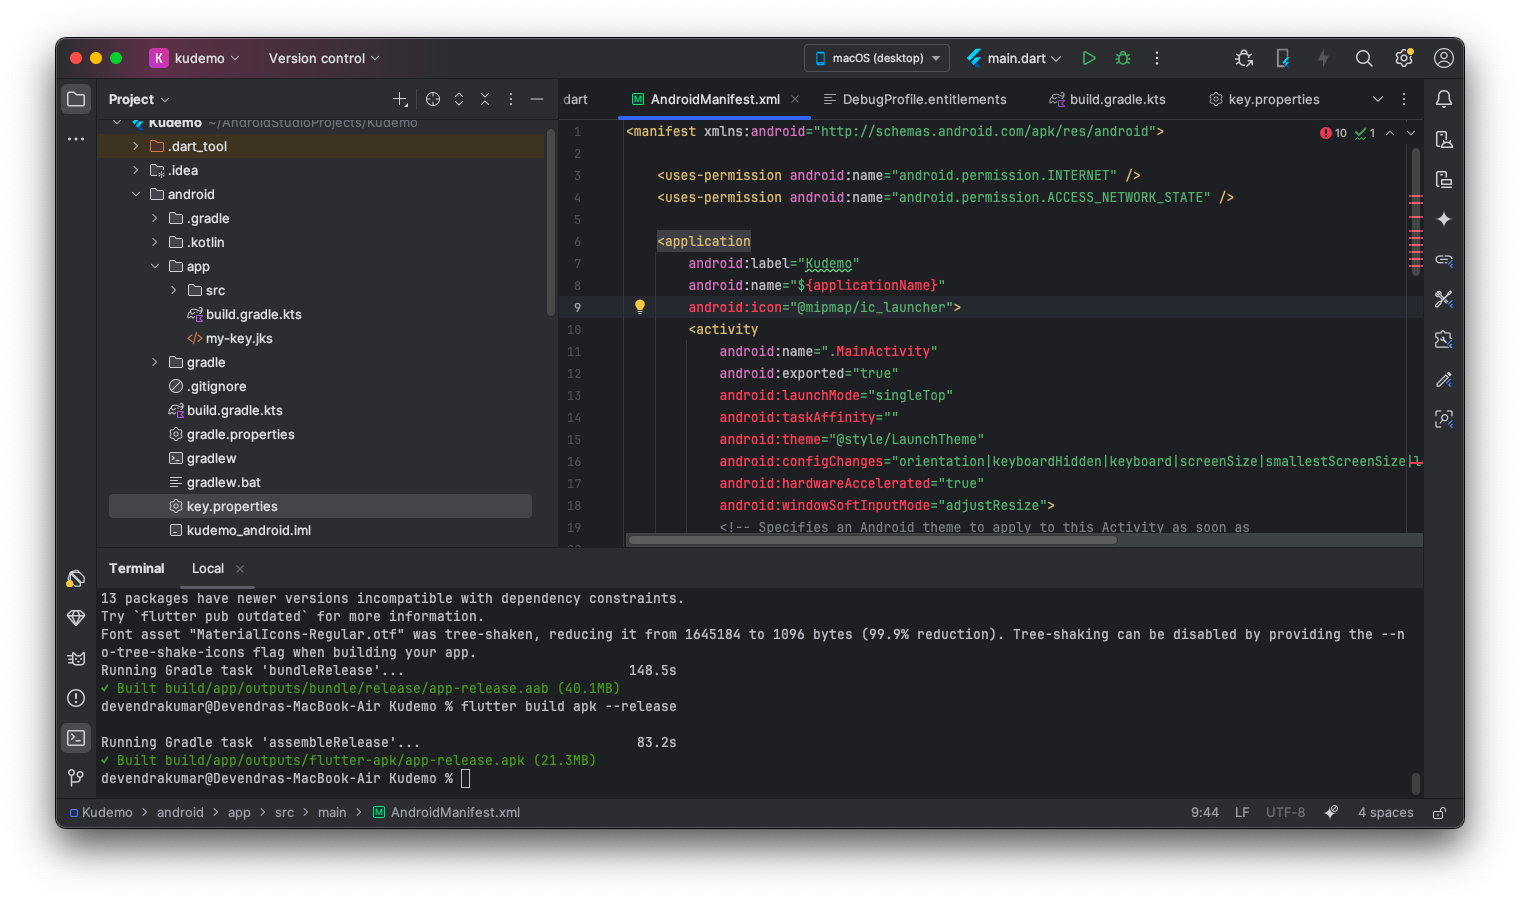
Task: Click the 10 errors indicator in editor
Action: pos(1333,133)
